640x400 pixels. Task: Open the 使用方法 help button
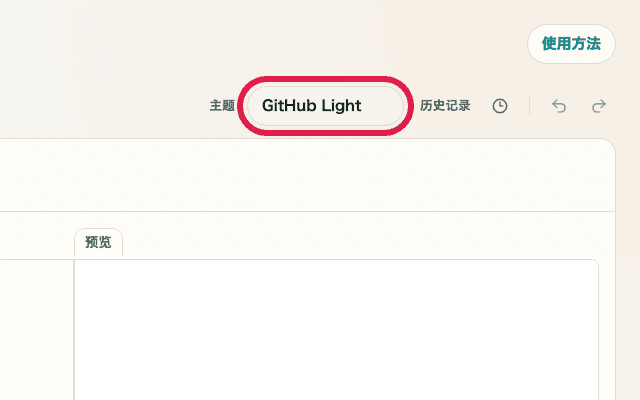pyautogui.click(x=571, y=44)
